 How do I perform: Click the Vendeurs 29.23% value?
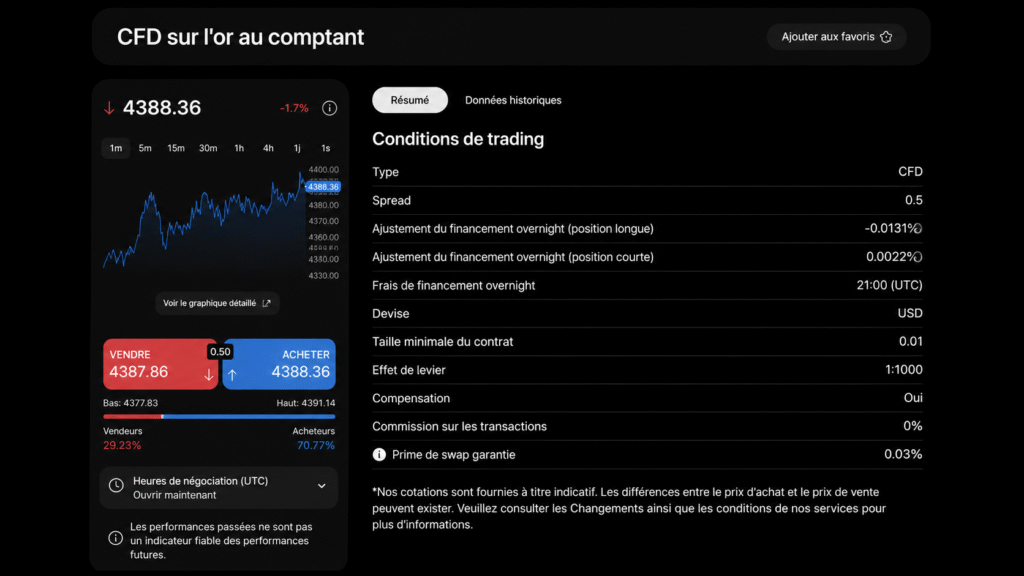click(122, 445)
